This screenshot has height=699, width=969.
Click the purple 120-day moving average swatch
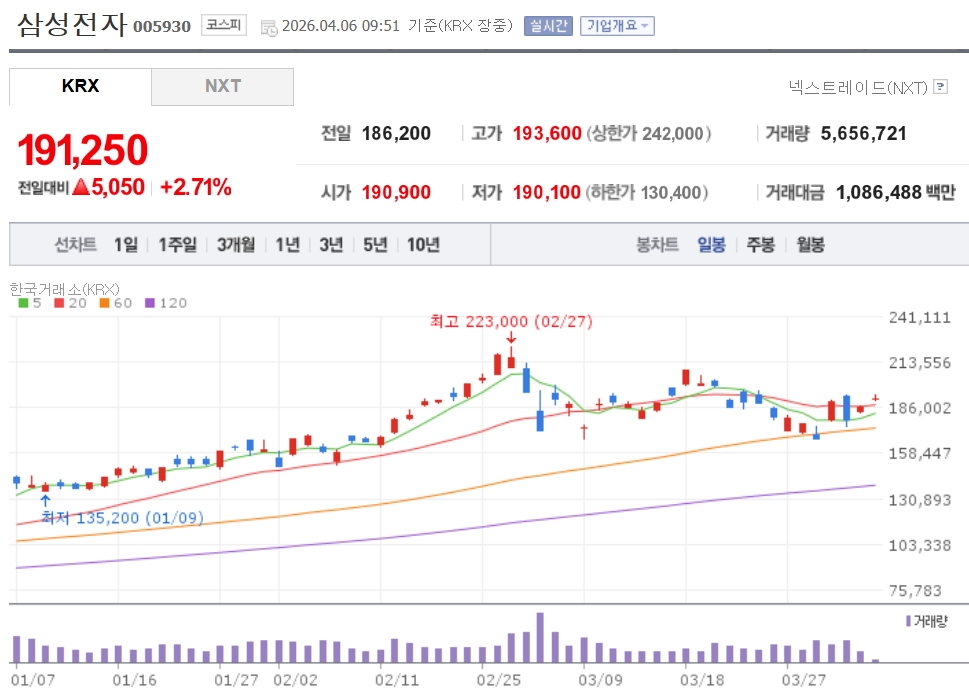(150, 302)
